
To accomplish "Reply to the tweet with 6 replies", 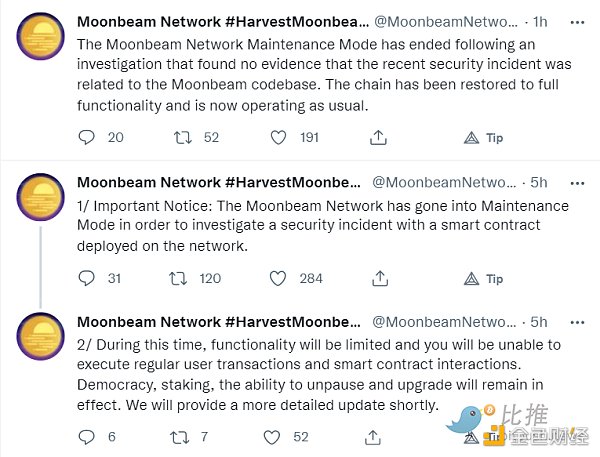I will coord(87,437).
